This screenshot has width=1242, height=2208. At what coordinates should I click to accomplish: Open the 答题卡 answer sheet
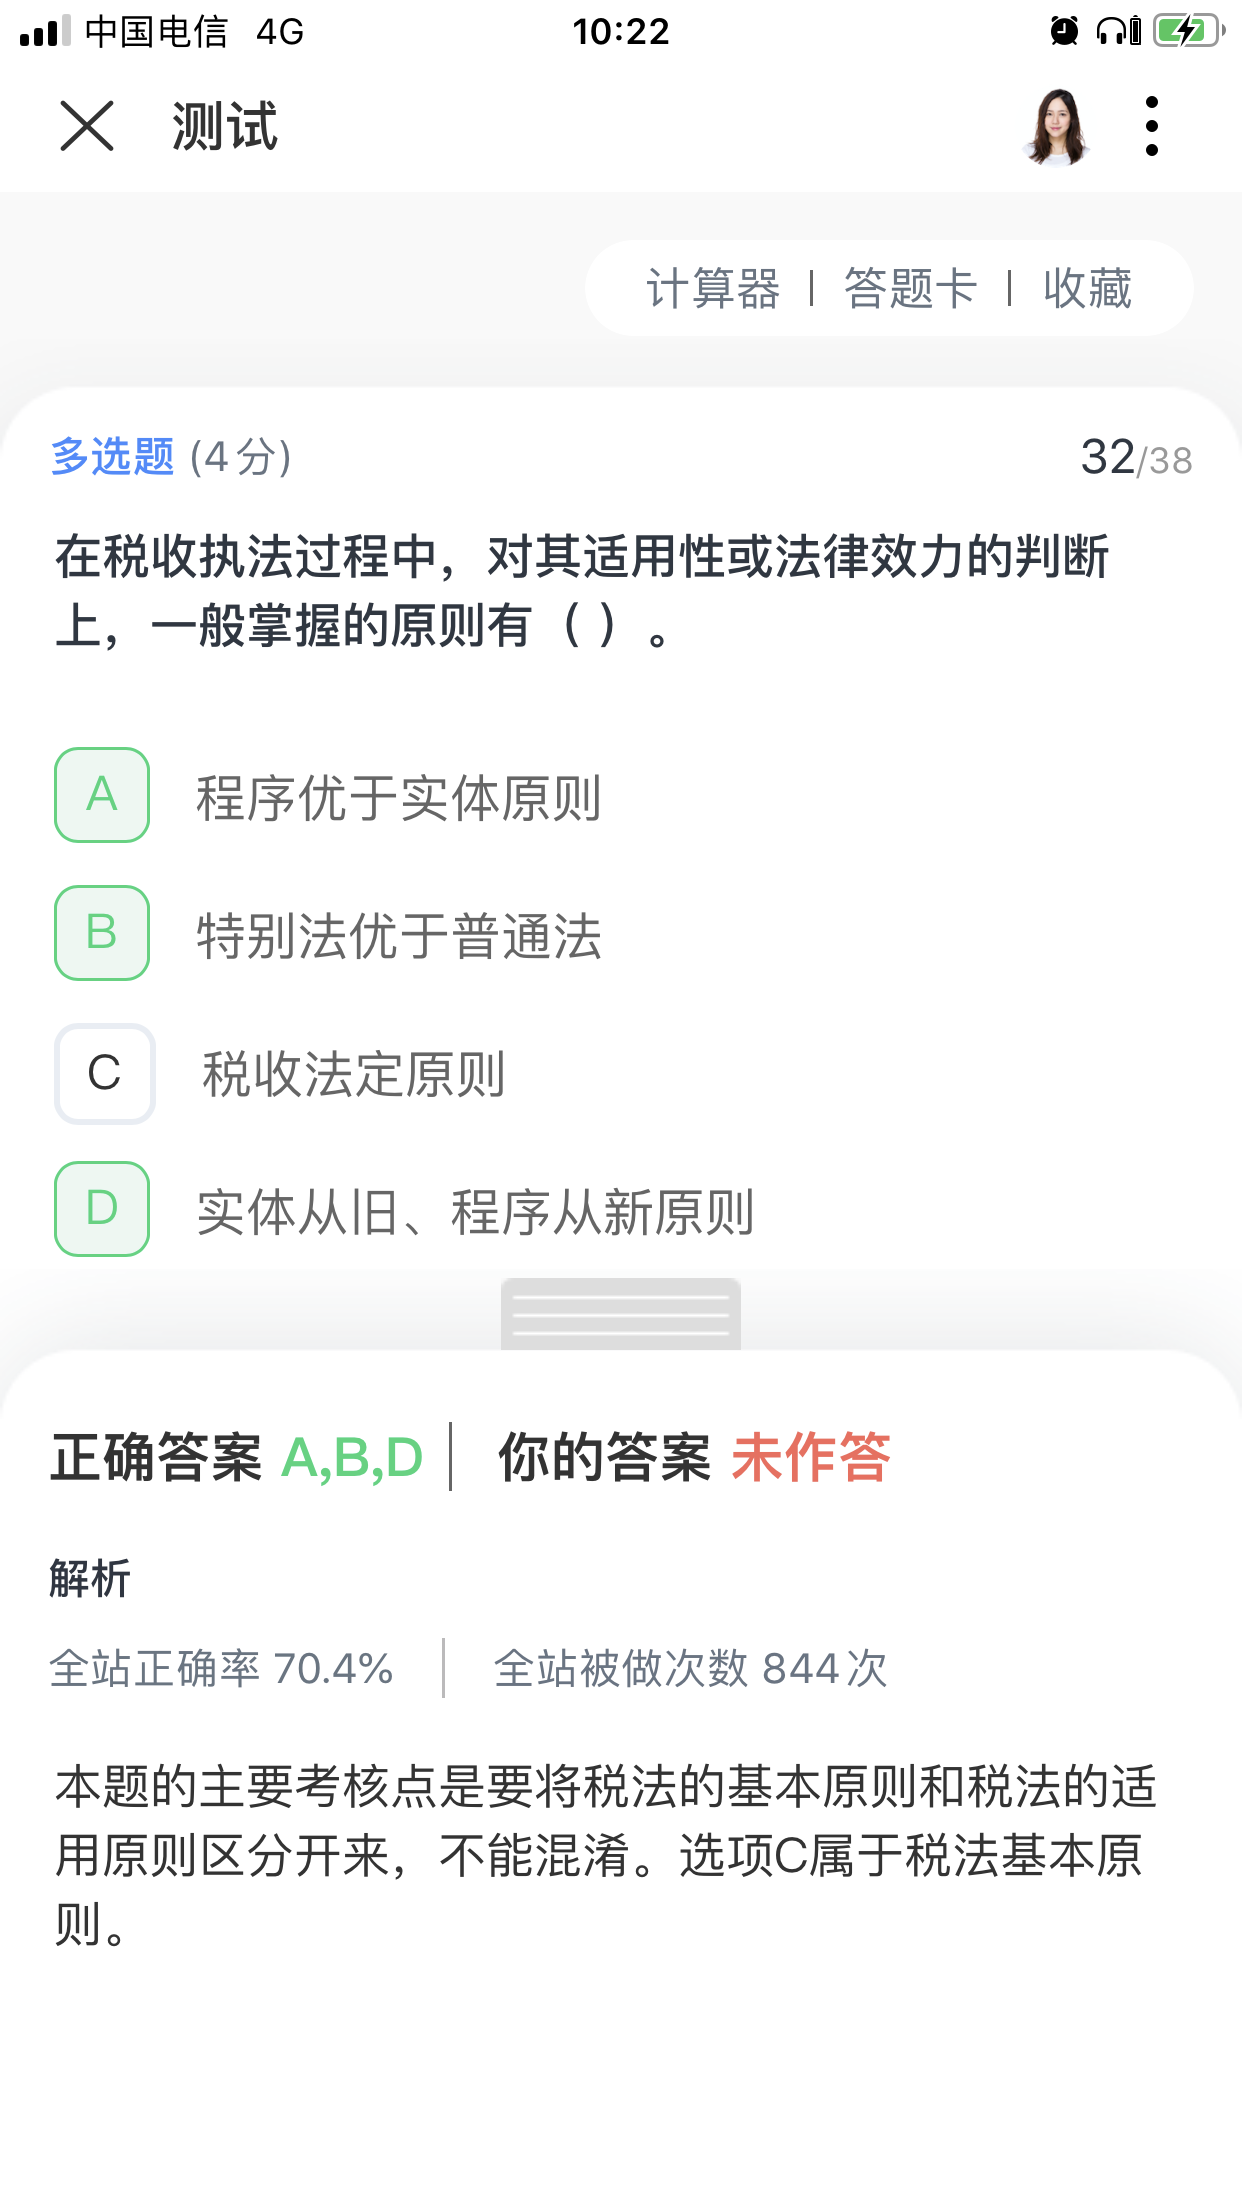[910, 289]
